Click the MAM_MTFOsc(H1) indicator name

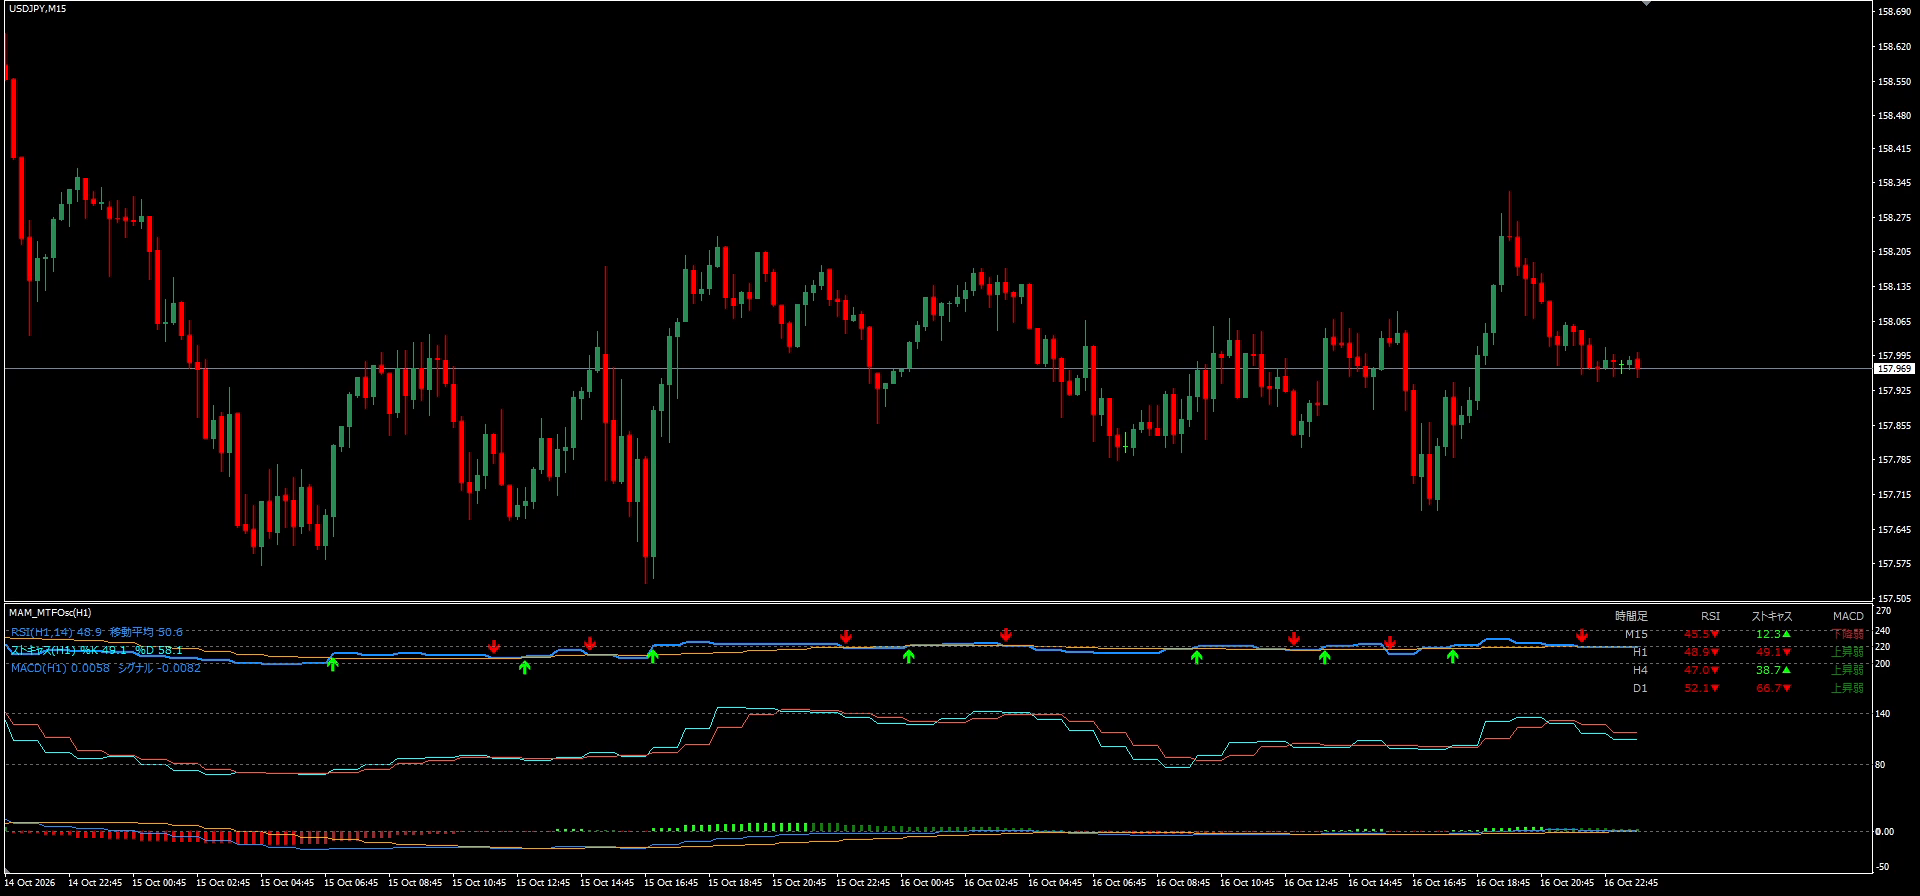tap(50, 612)
